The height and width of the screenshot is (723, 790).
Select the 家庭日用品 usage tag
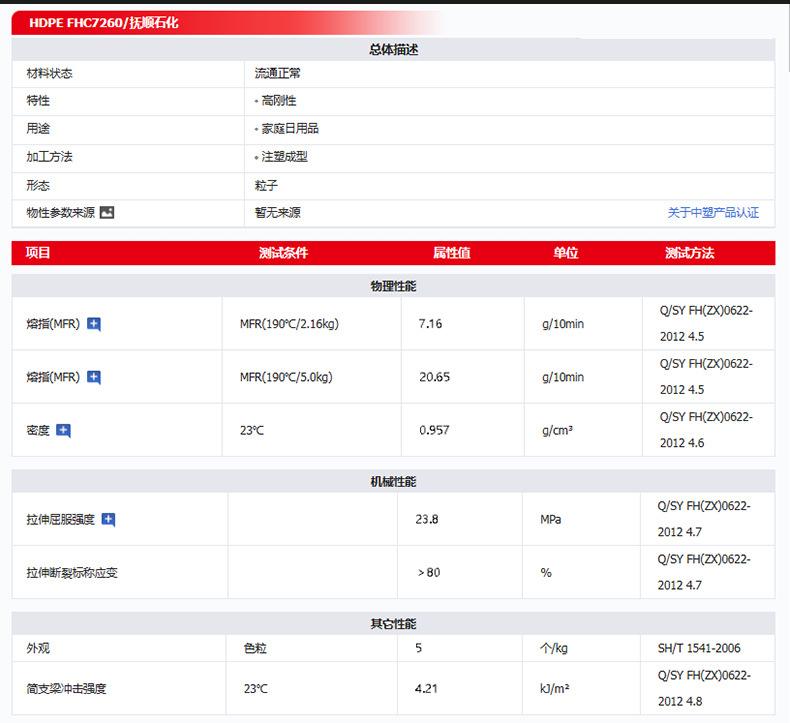click(x=289, y=129)
